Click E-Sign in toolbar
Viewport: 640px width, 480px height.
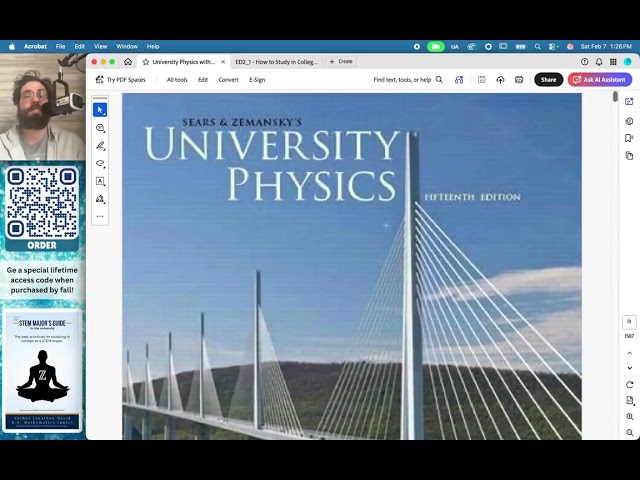click(x=257, y=80)
